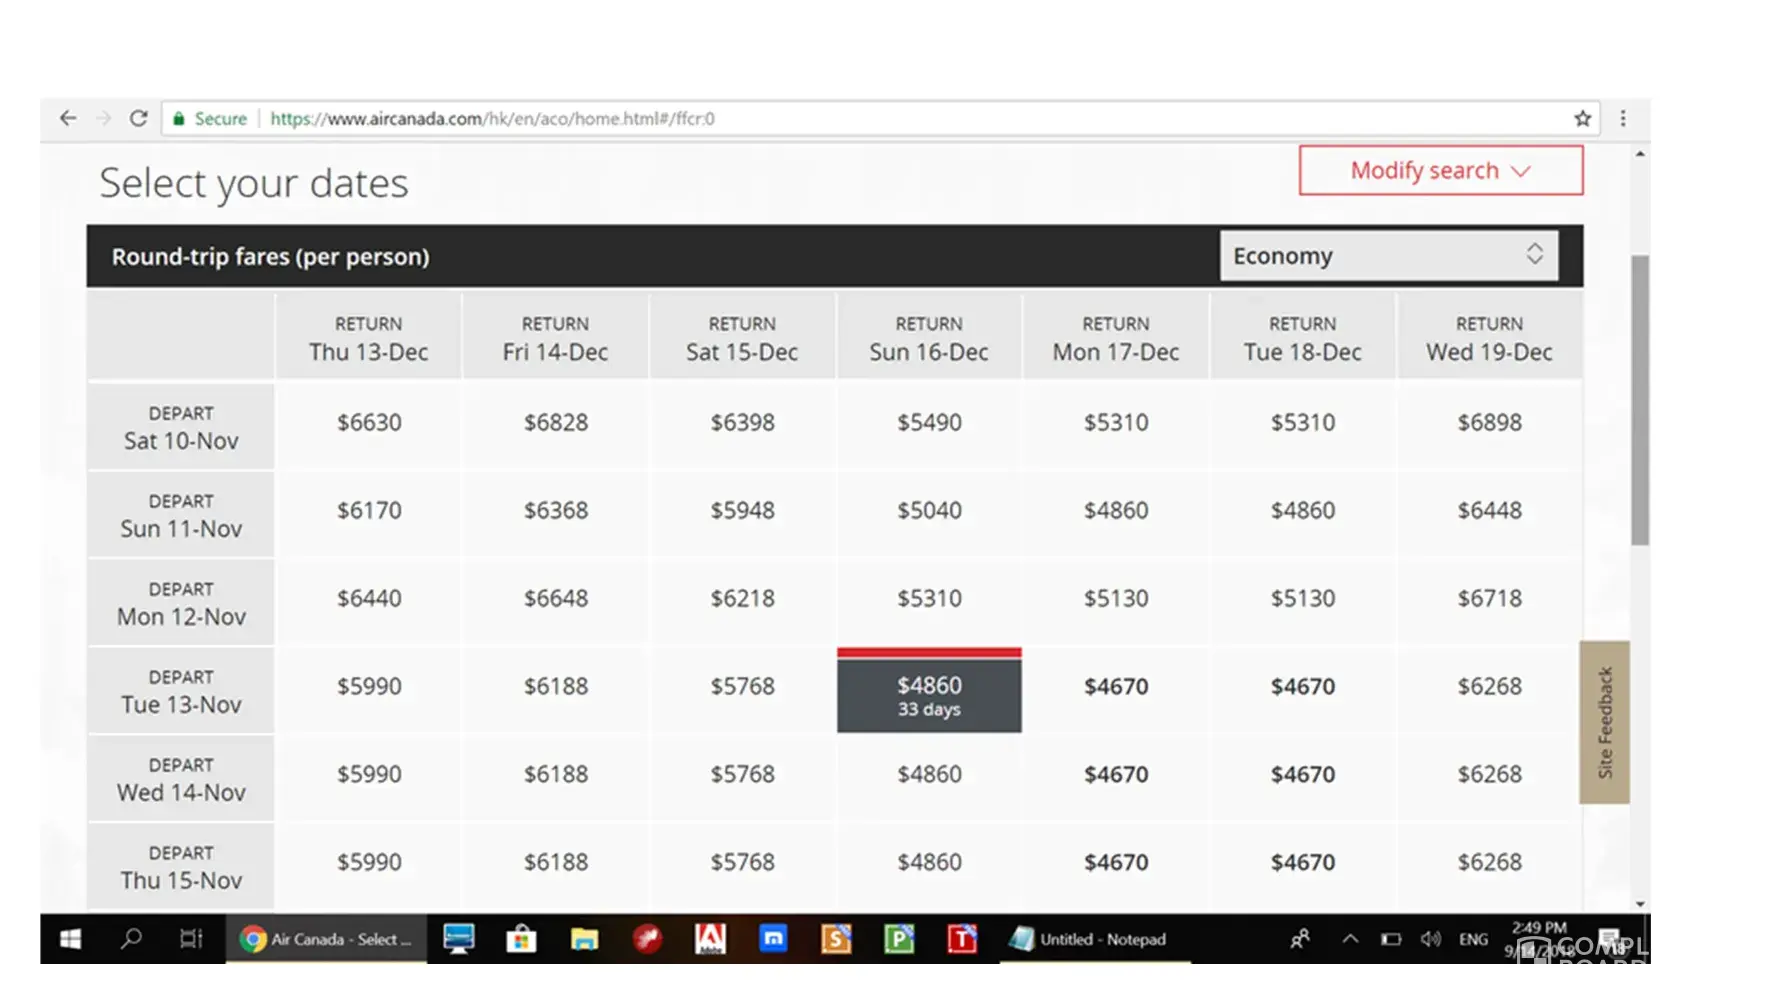1778x1000 pixels.
Task: Open the Chrome three-dot menu
Action: click(x=1623, y=118)
